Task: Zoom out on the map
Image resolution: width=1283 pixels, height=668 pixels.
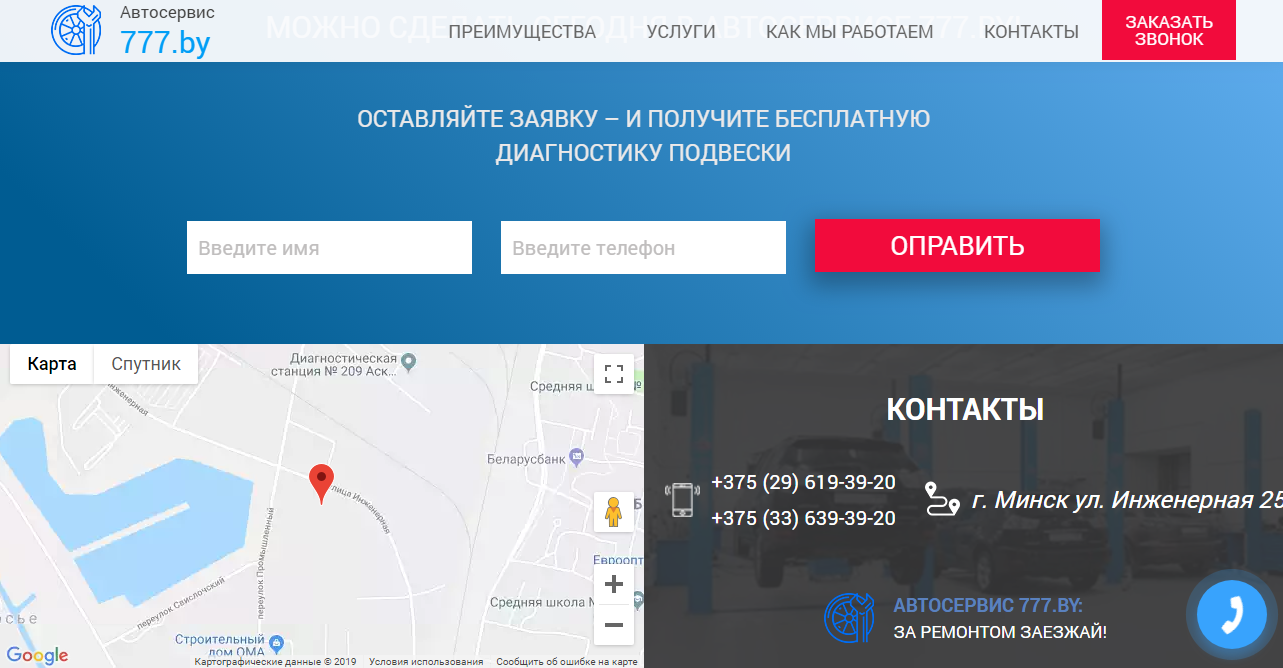Action: pos(614,625)
